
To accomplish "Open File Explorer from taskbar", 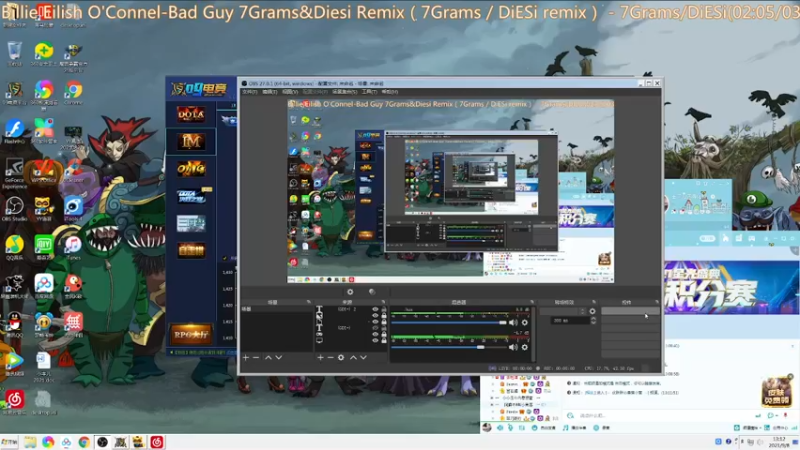I will click(x=30, y=442).
